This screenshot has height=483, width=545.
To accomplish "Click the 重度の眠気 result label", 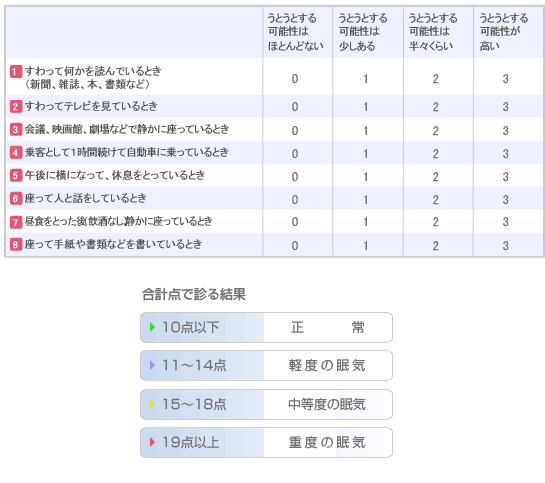I will click(x=327, y=442).
